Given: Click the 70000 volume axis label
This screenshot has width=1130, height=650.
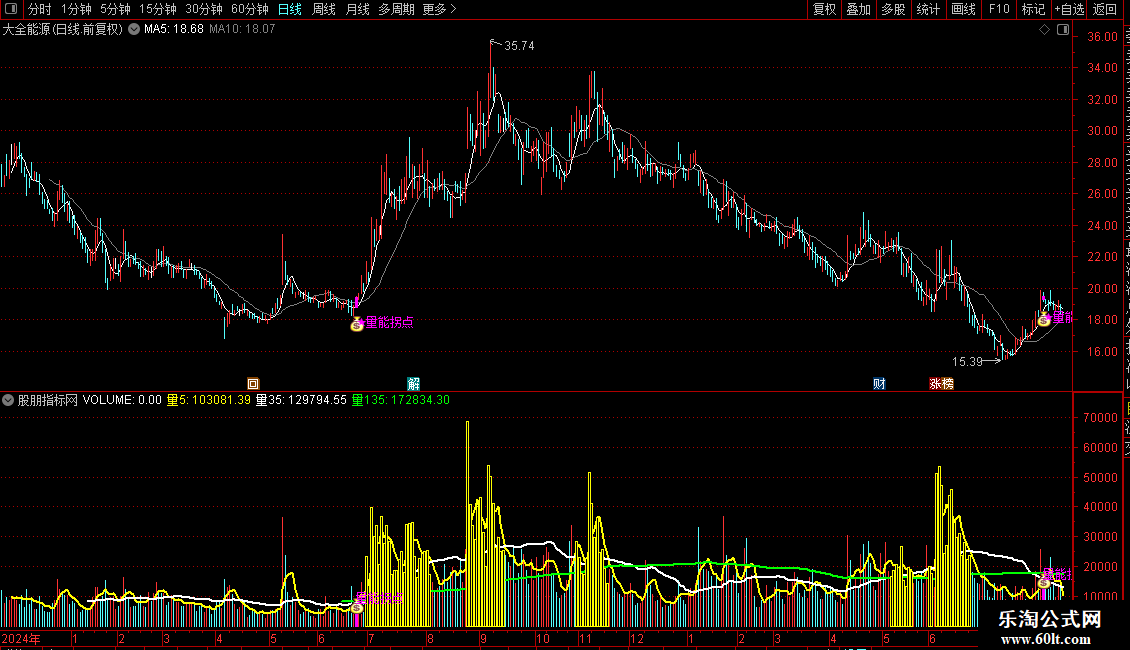Looking at the screenshot, I should (1100, 417).
